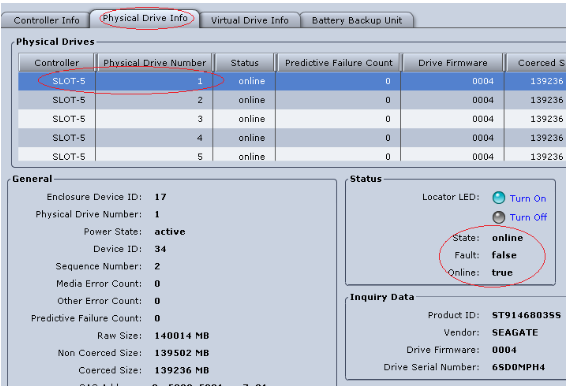Click the Raw Size value 140014 MB

coord(182,336)
